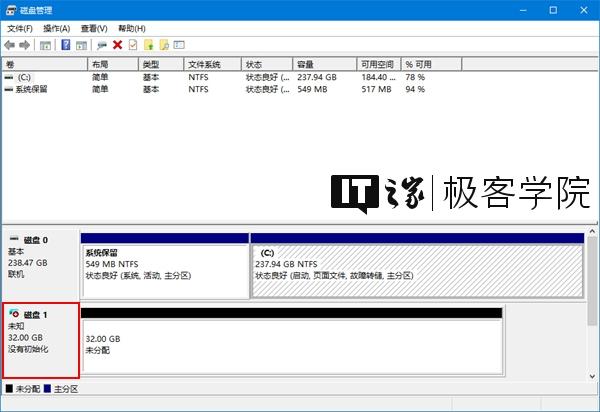Click the disk pane scrollbar up arrow

click(x=592, y=231)
